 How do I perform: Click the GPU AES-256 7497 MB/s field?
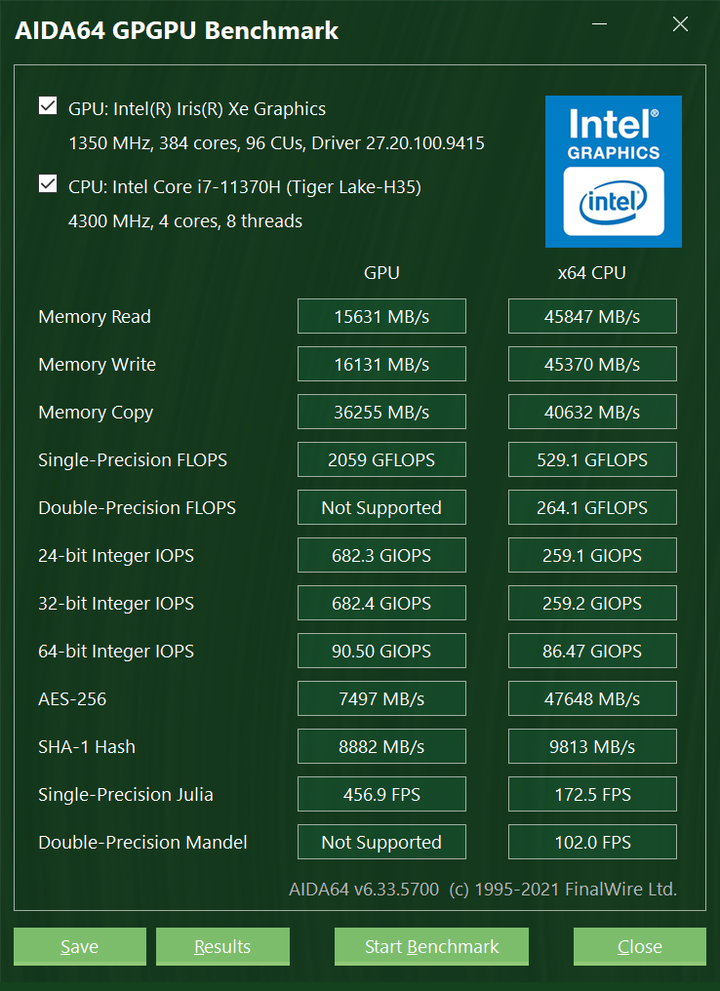pyautogui.click(x=382, y=698)
